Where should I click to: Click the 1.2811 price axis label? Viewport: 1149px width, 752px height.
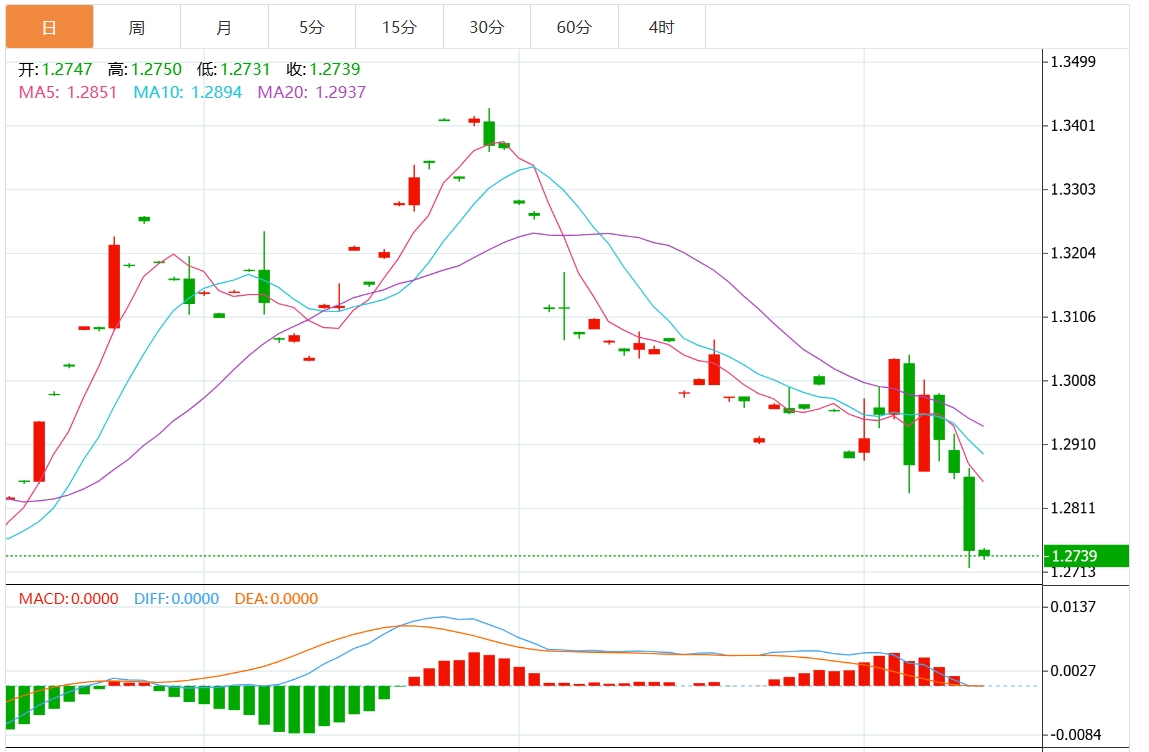pyautogui.click(x=1074, y=508)
